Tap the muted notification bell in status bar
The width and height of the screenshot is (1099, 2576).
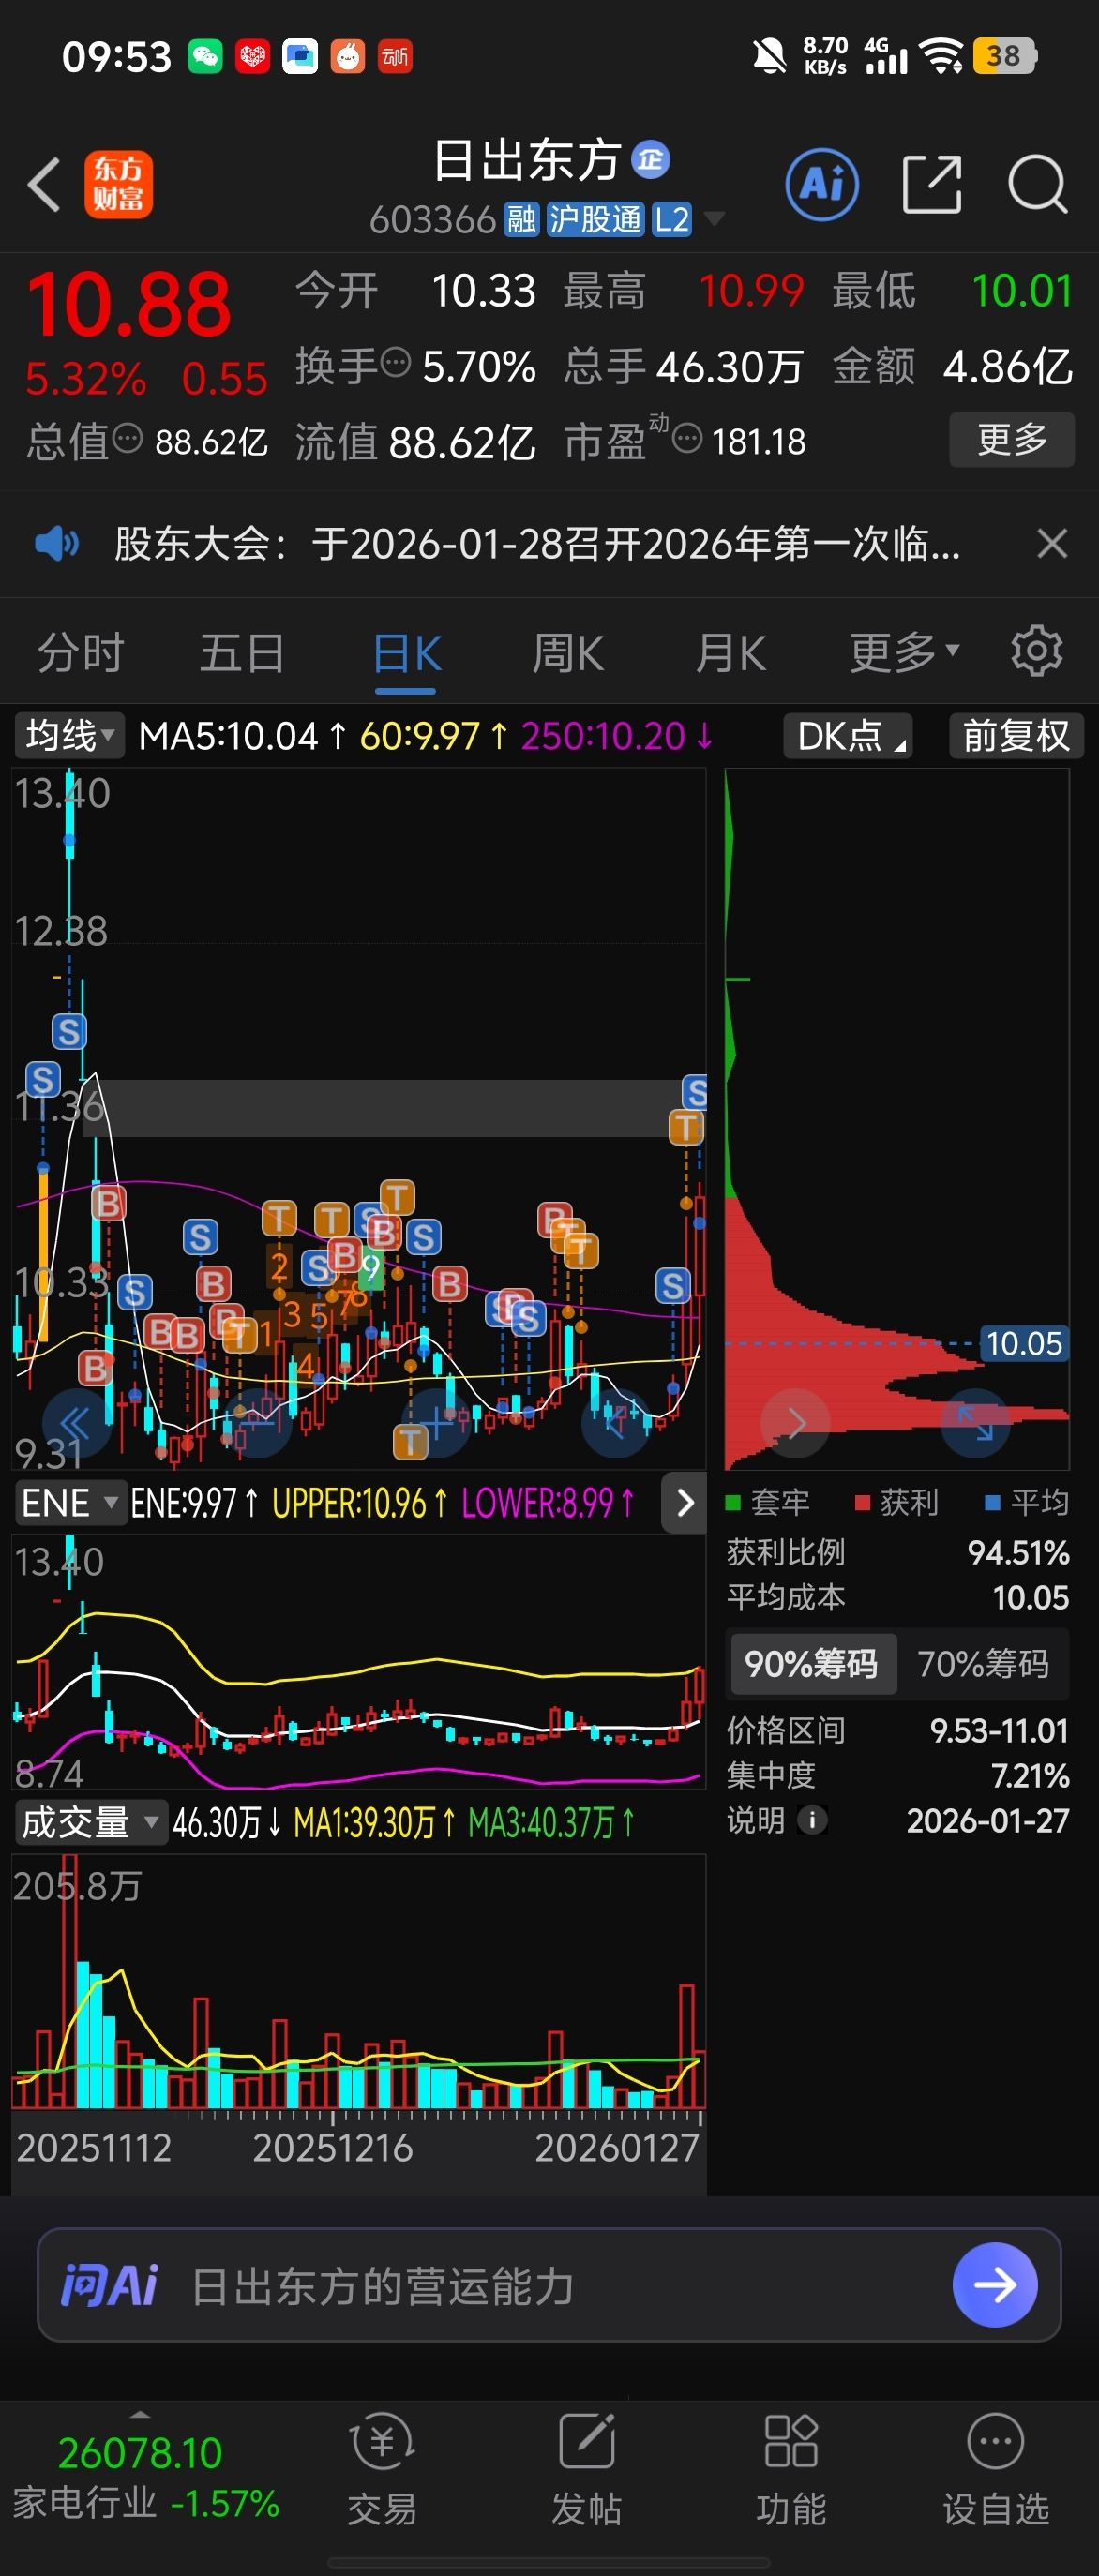(x=769, y=56)
